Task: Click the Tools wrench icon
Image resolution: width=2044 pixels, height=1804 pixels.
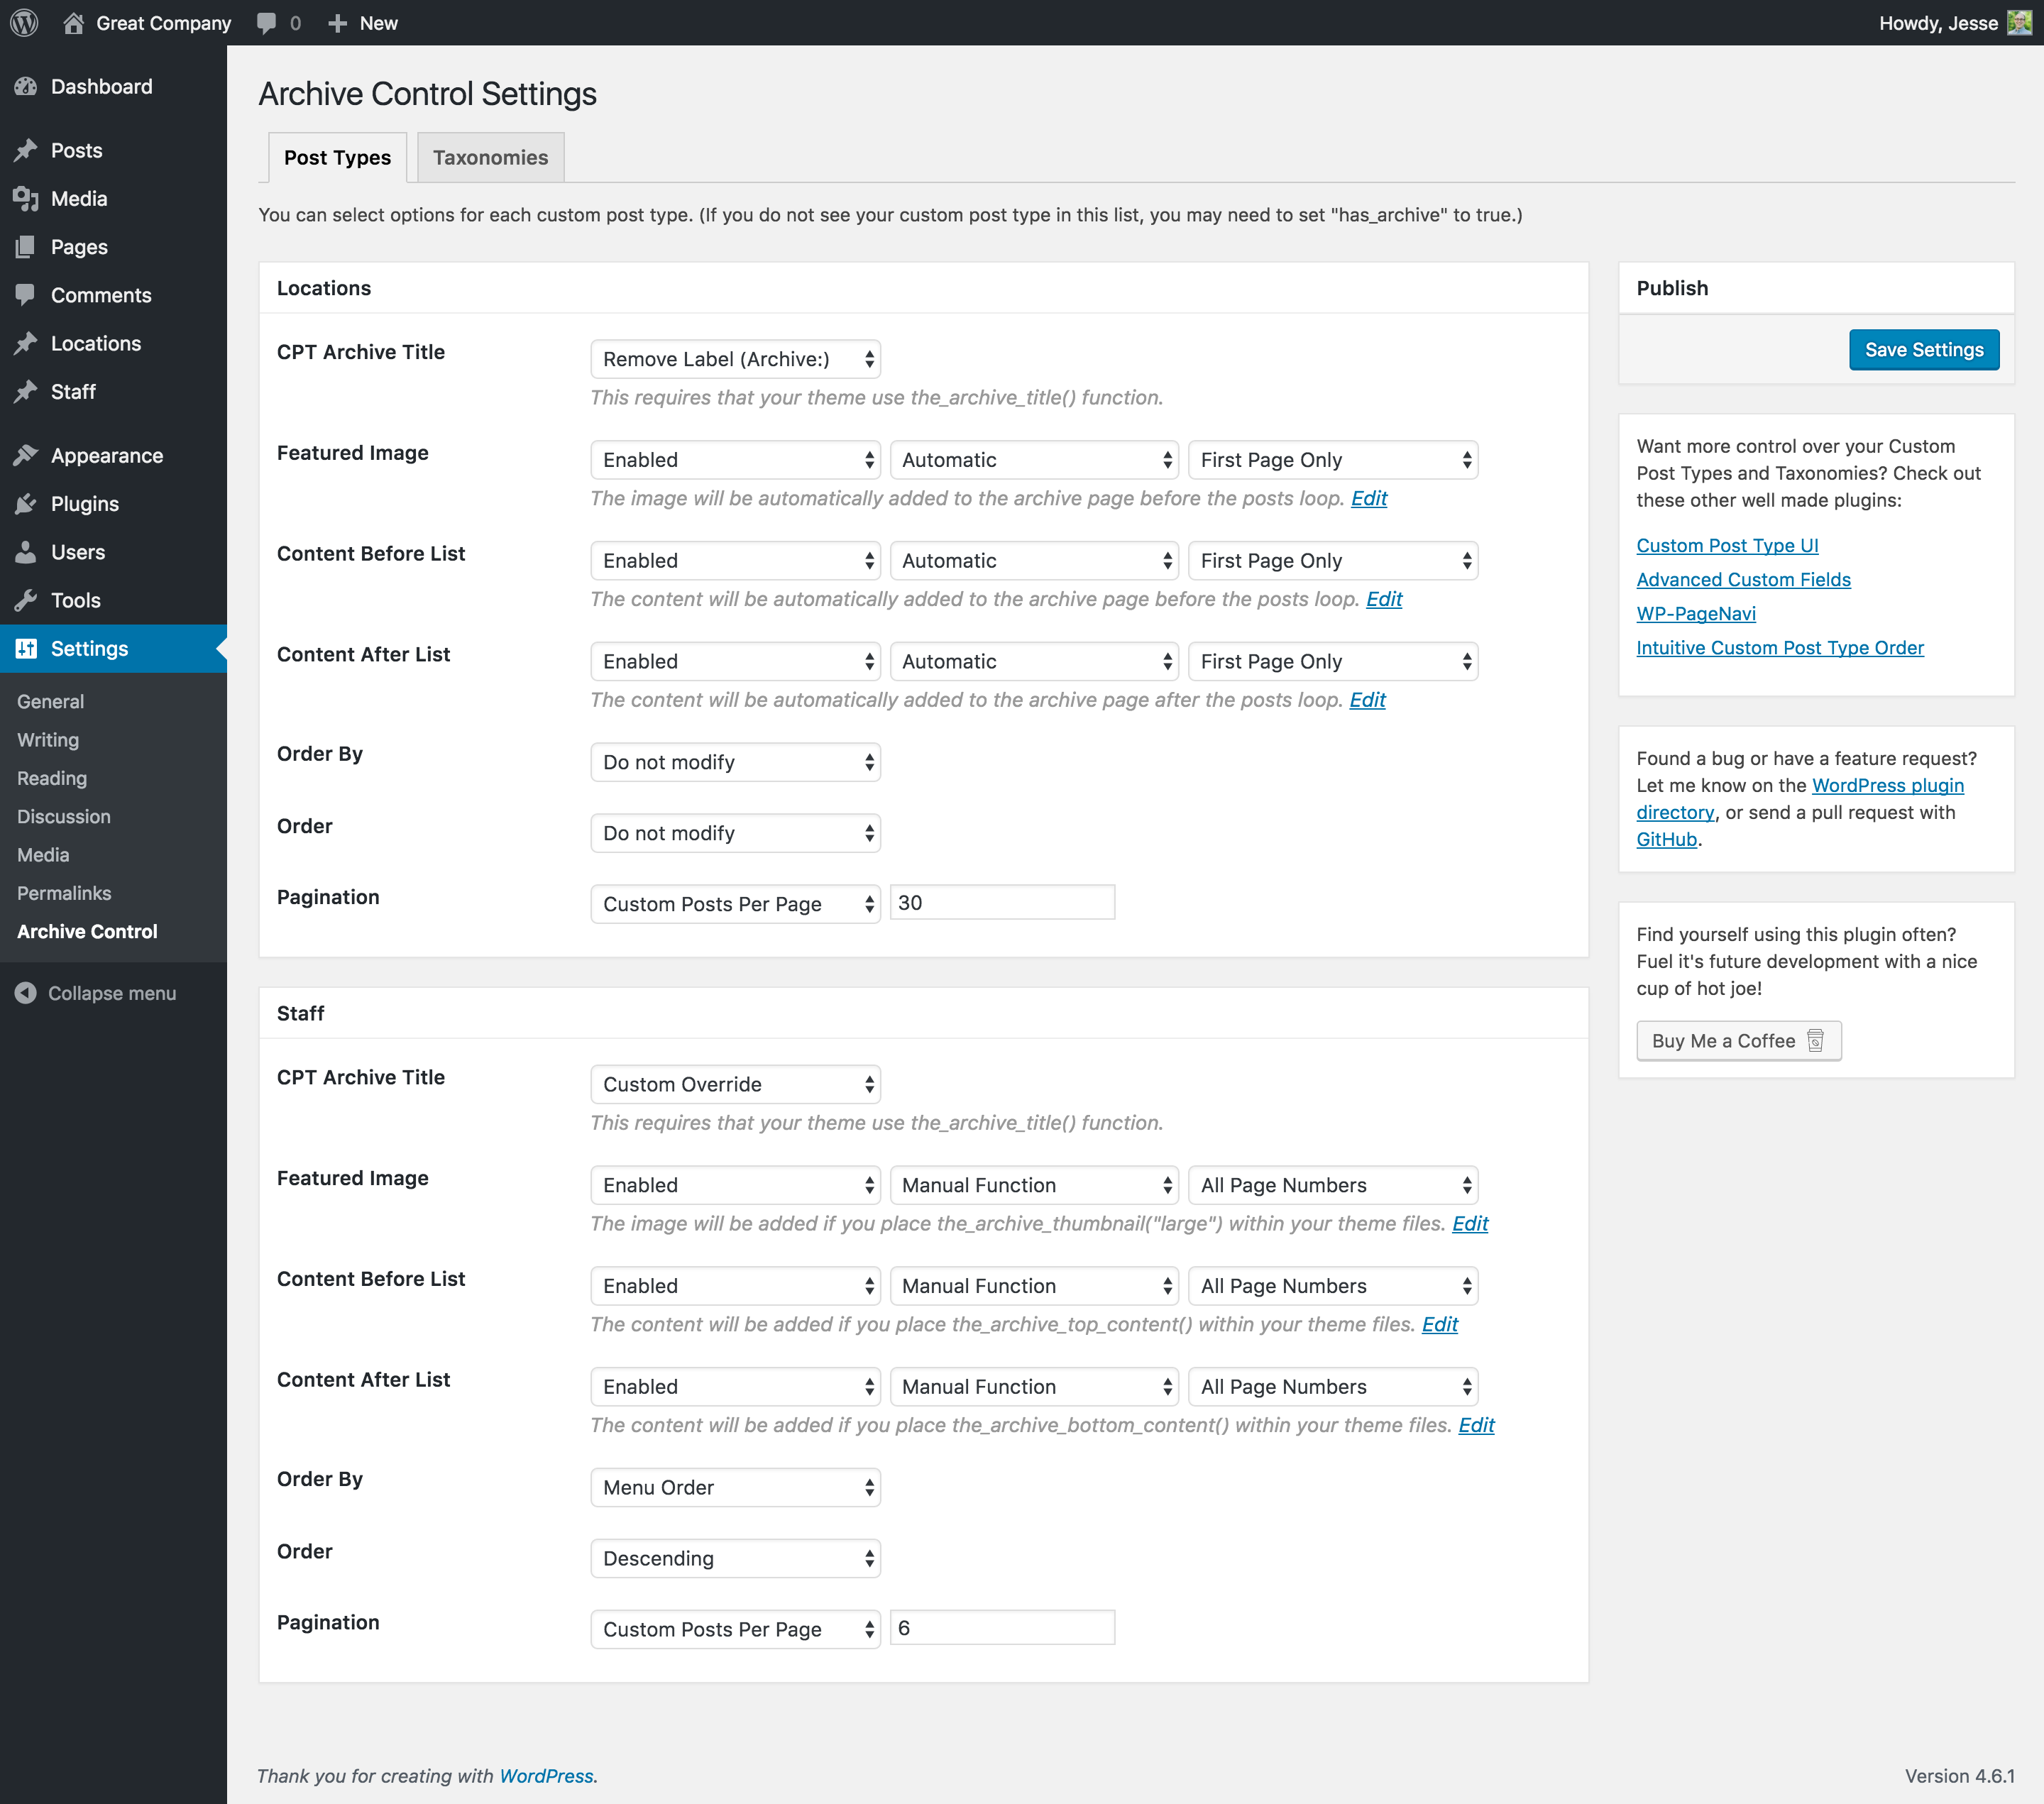Action: [26, 600]
